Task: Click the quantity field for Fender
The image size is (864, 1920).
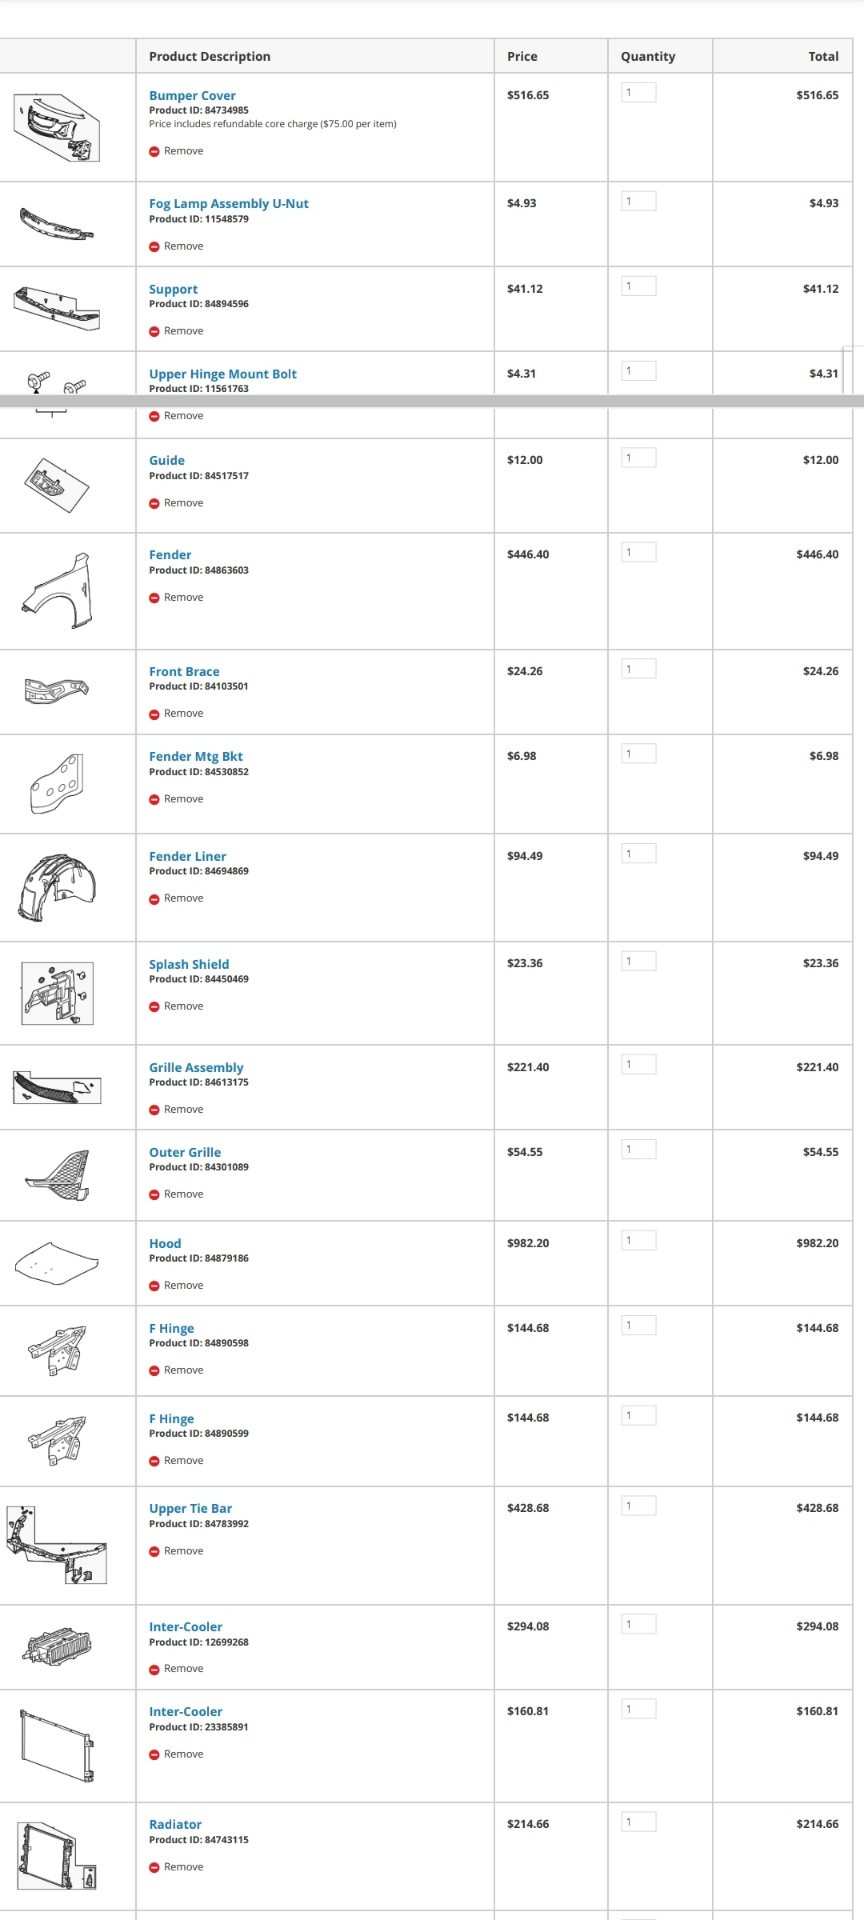Action: click(x=638, y=553)
